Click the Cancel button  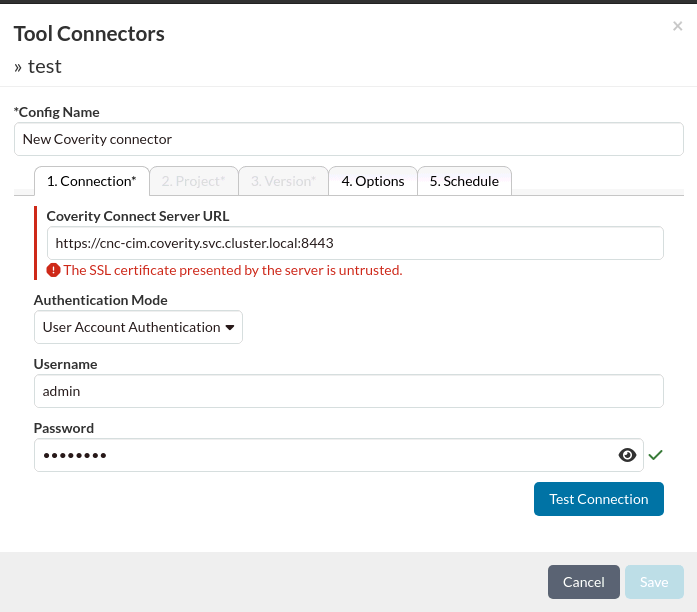tap(584, 582)
